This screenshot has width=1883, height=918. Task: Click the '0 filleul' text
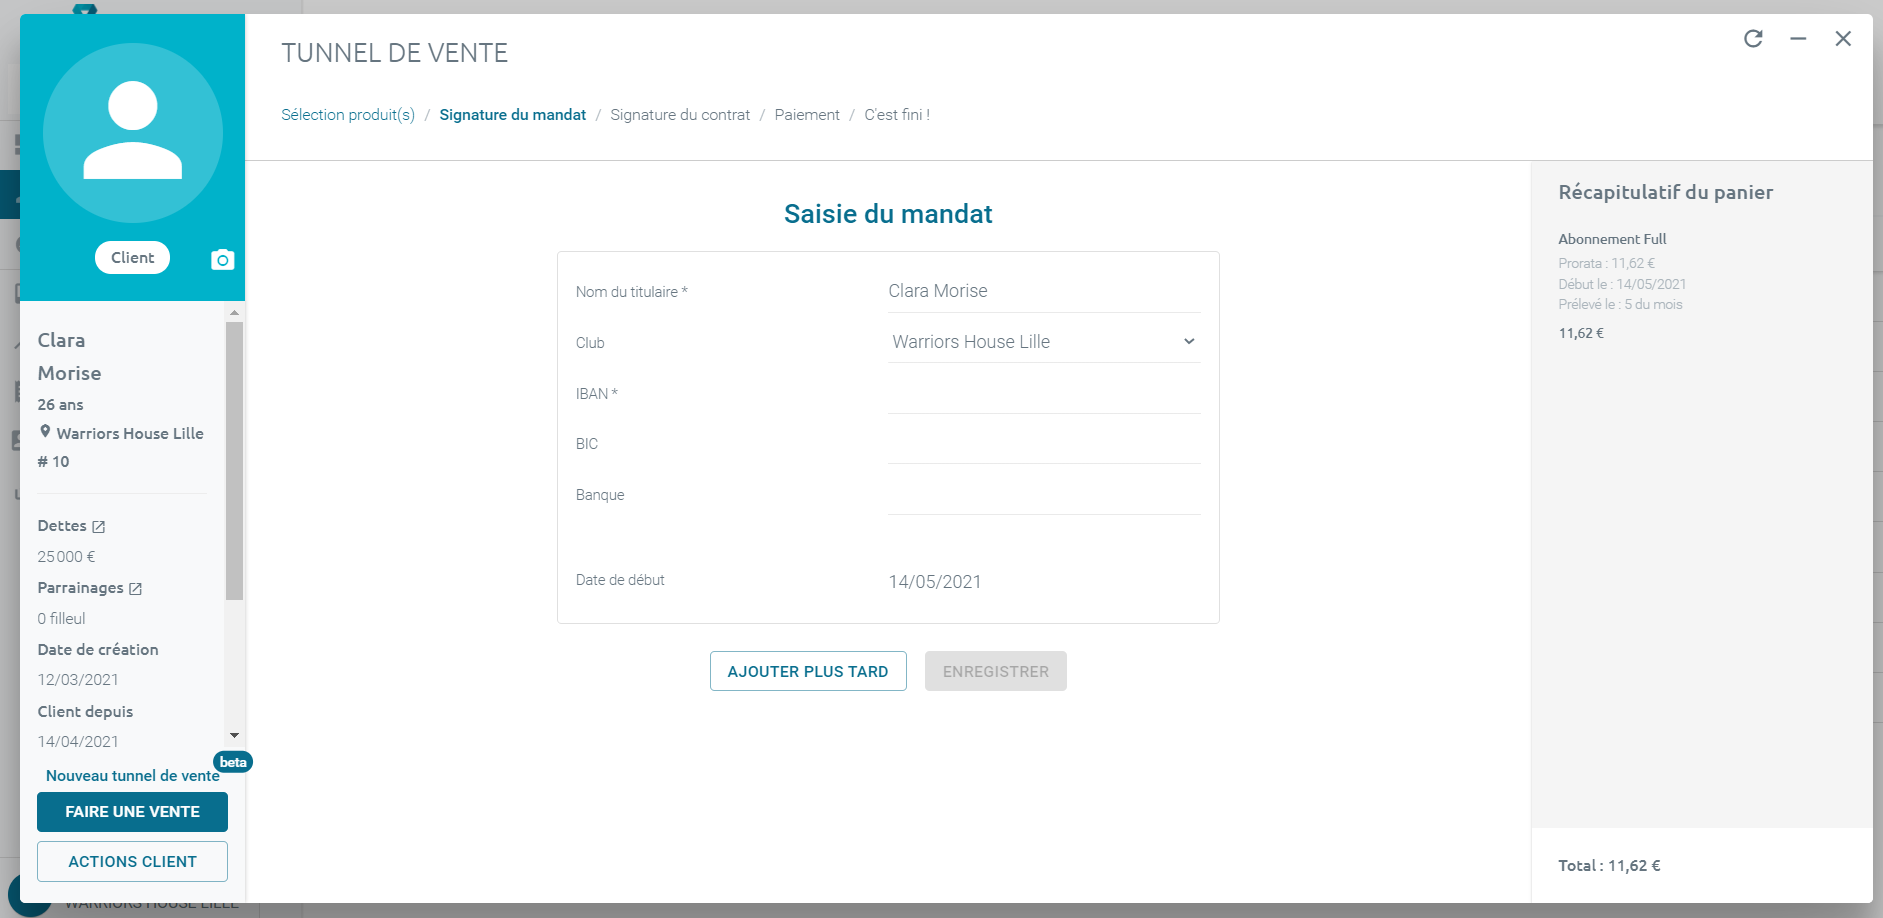coord(61,619)
